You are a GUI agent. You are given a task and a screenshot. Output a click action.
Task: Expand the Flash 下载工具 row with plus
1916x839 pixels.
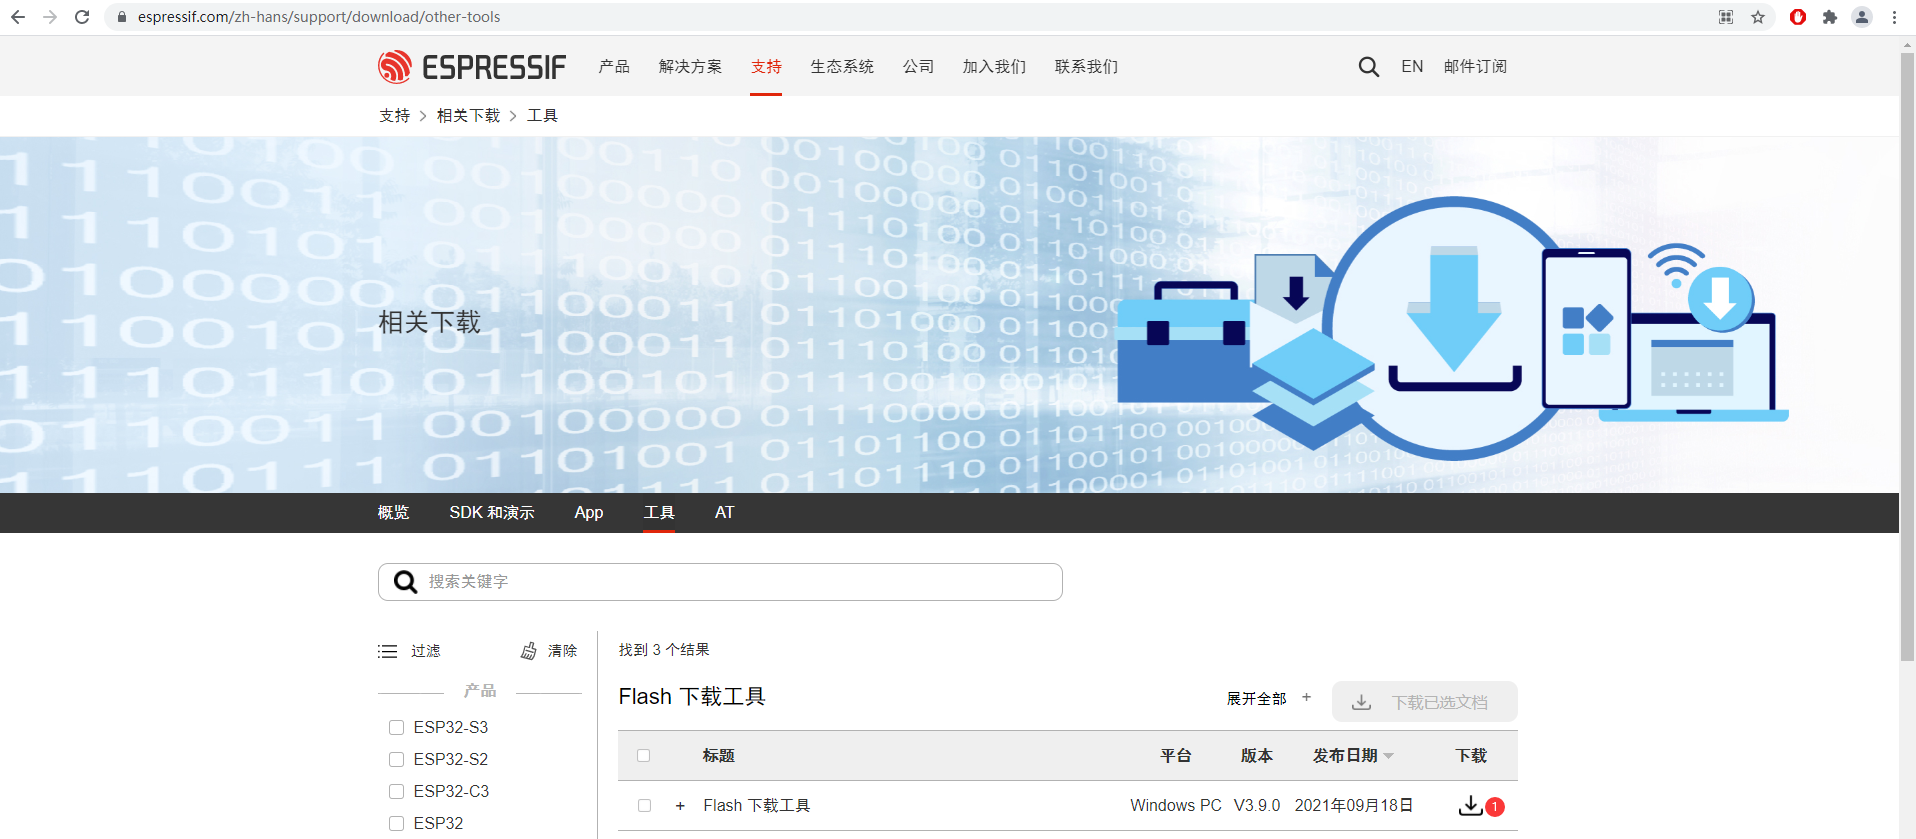pyautogui.click(x=680, y=806)
